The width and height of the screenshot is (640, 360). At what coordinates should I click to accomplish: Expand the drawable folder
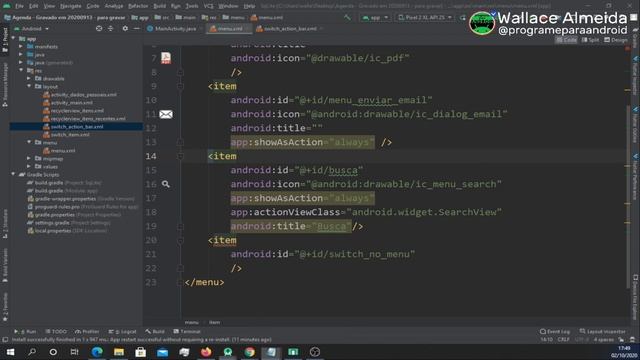click(x=29, y=78)
